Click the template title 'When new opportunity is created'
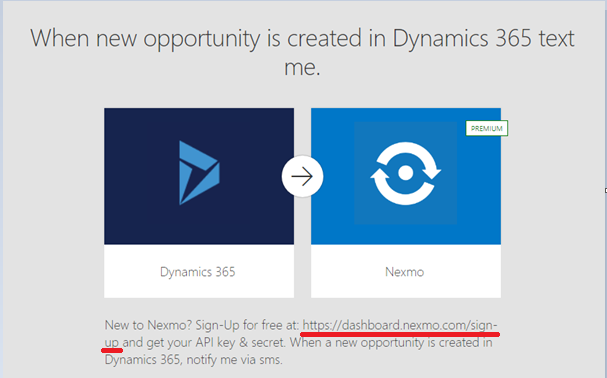 [302, 52]
